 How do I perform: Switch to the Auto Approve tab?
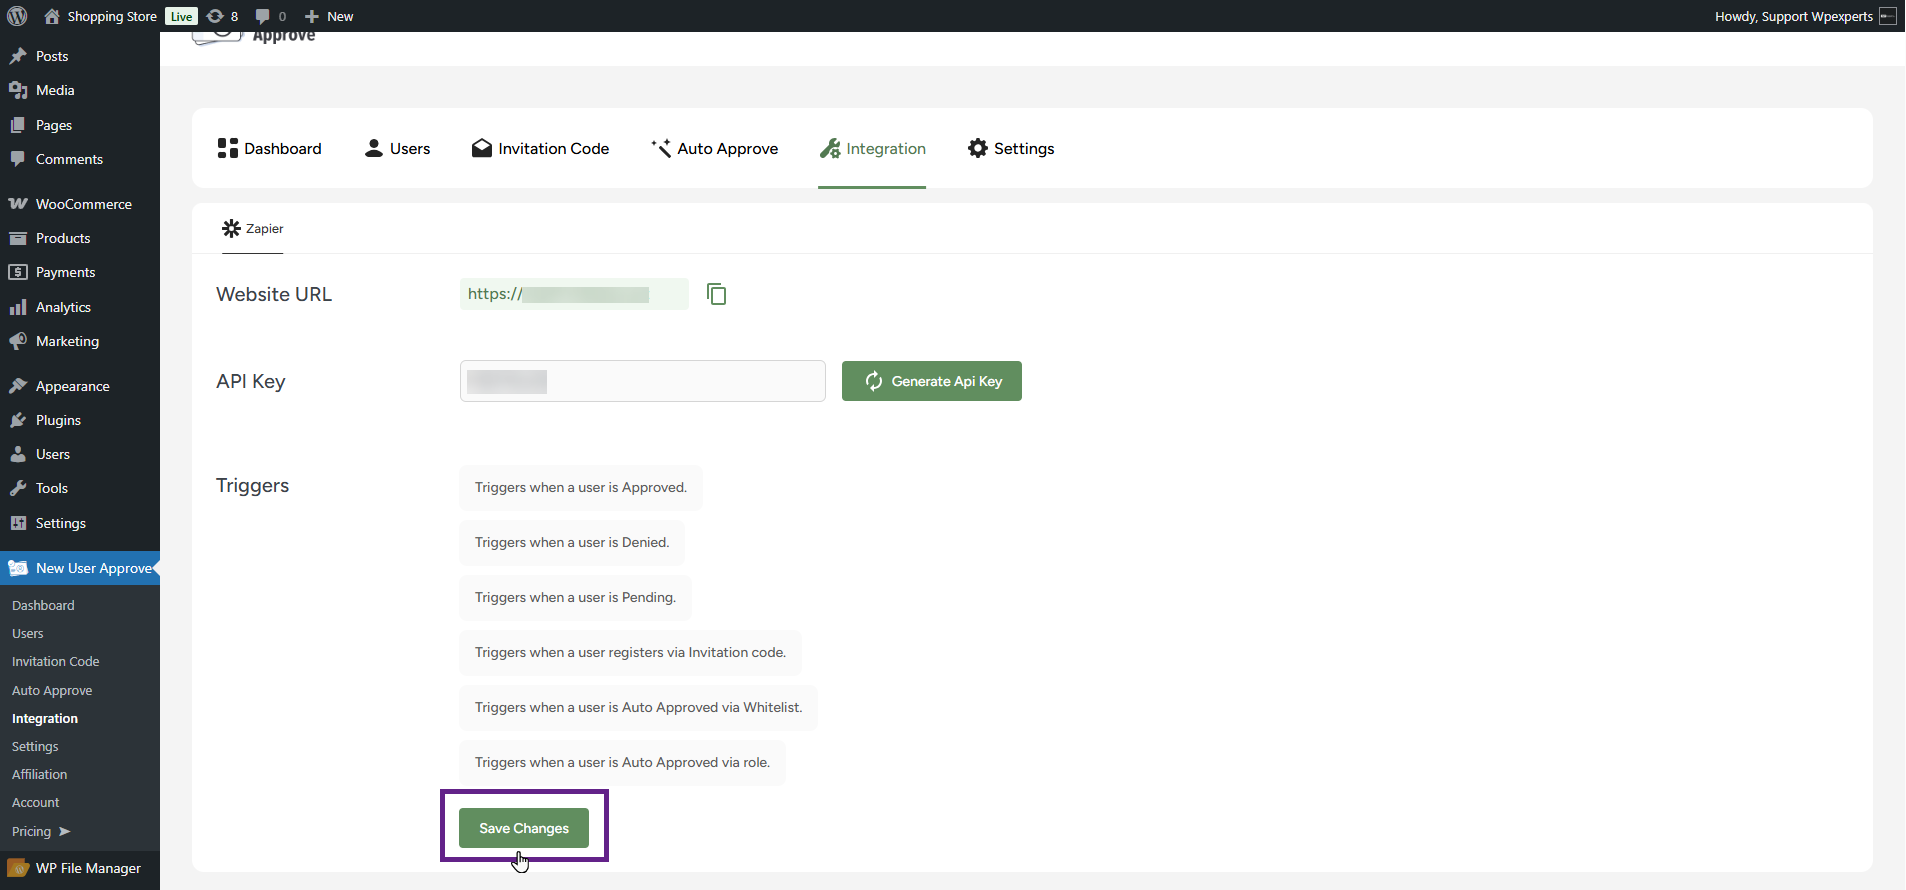coord(714,149)
